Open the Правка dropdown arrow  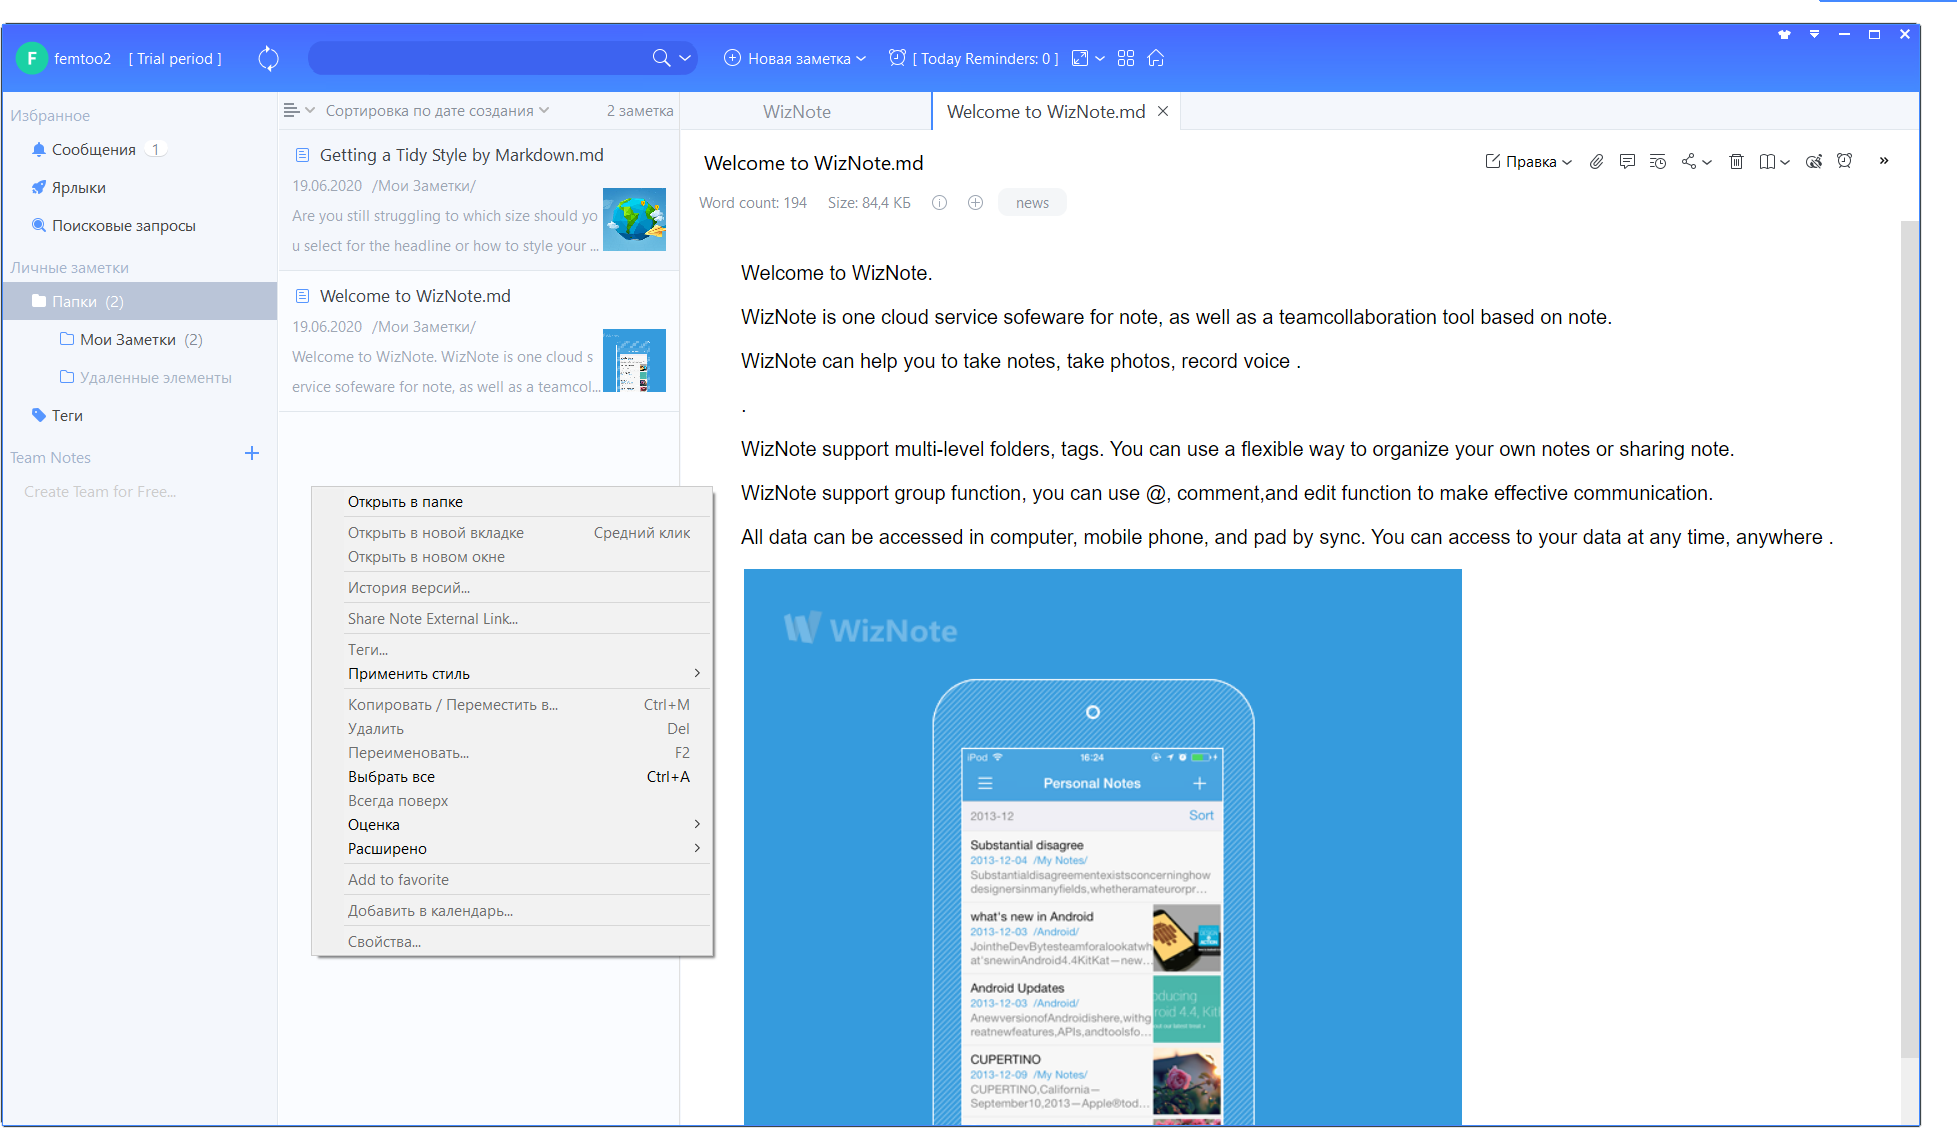1567,162
